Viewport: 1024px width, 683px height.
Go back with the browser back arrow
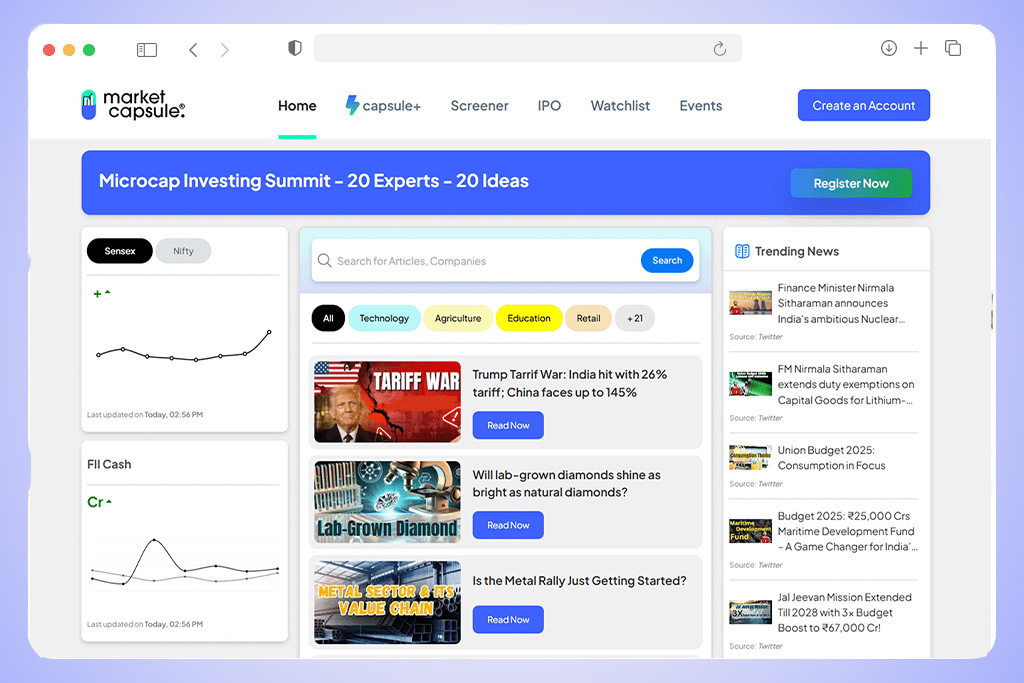click(193, 49)
